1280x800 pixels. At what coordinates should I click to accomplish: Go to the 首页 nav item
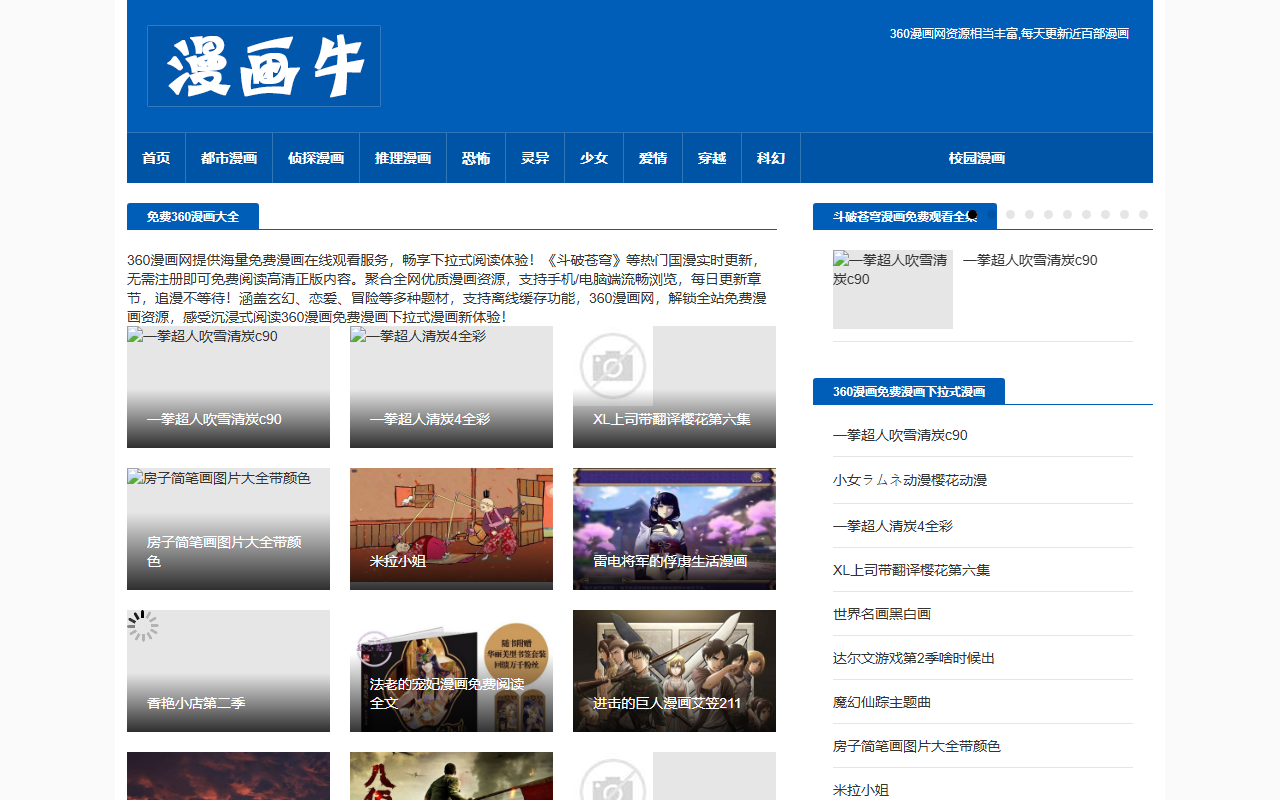tap(156, 158)
